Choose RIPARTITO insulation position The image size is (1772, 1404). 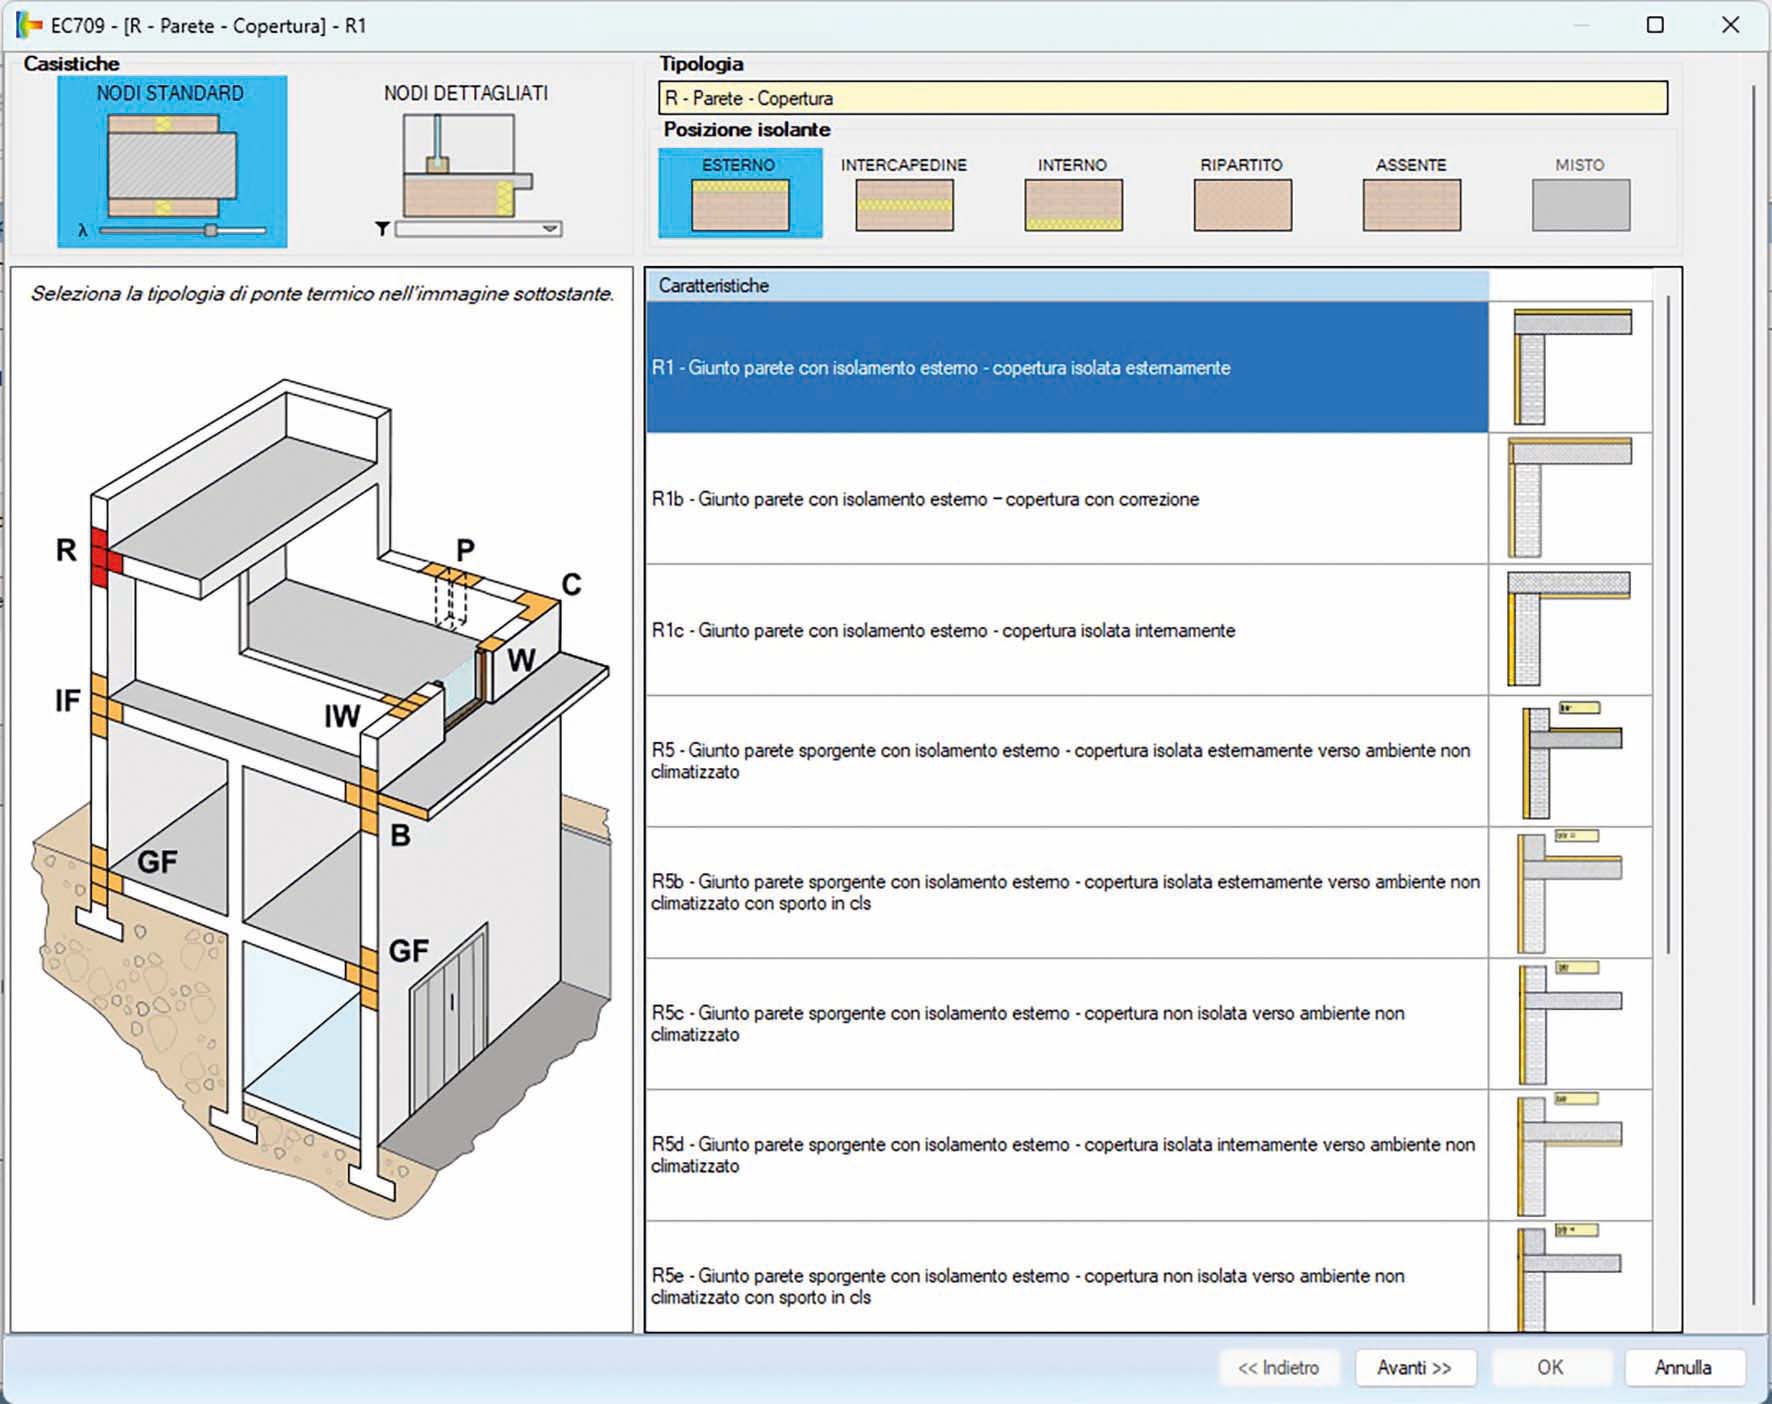(x=1242, y=195)
